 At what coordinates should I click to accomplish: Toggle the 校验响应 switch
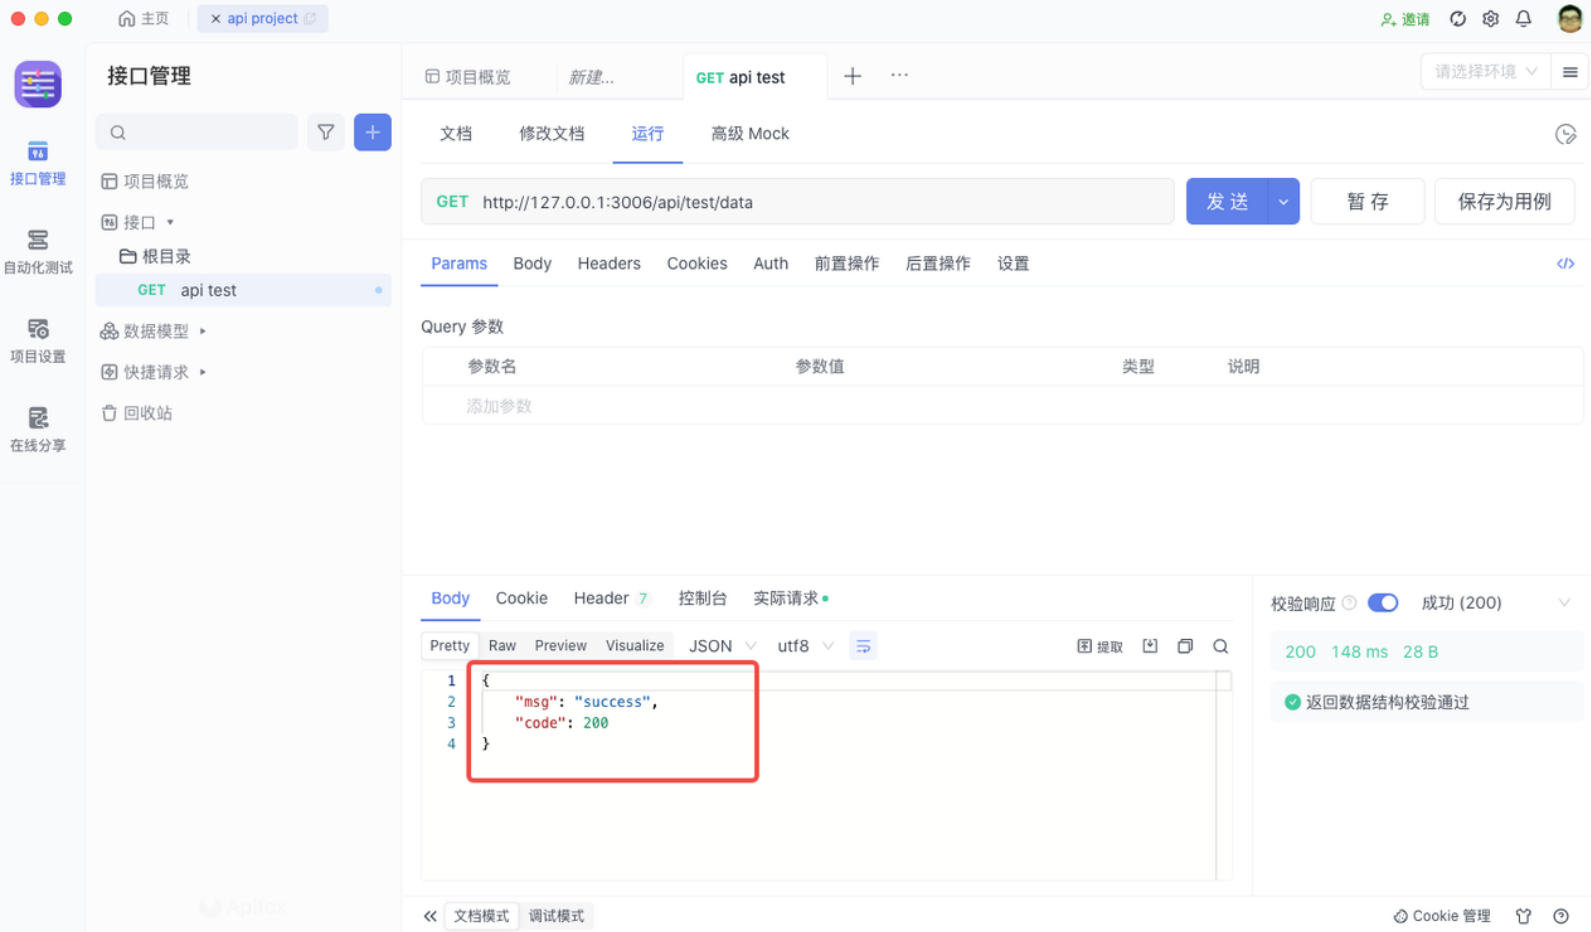tap(1382, 603)
